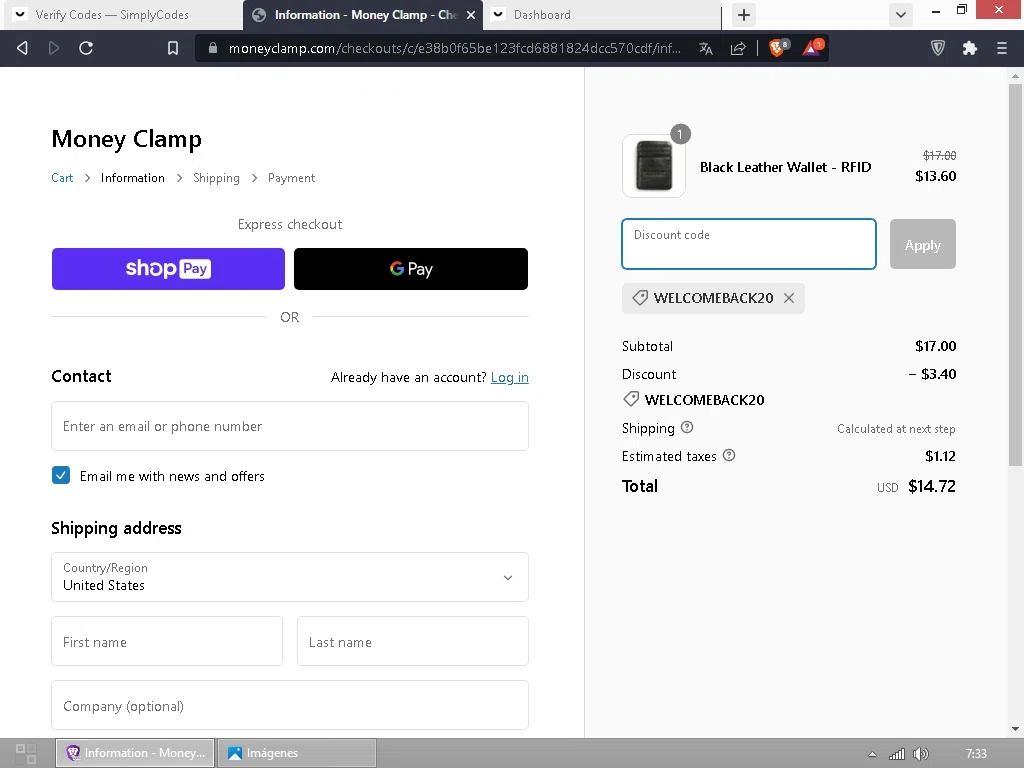Switch to the Verify Codes — SimplyCodes tab
Screen dimensions: 1024x768
123,14
